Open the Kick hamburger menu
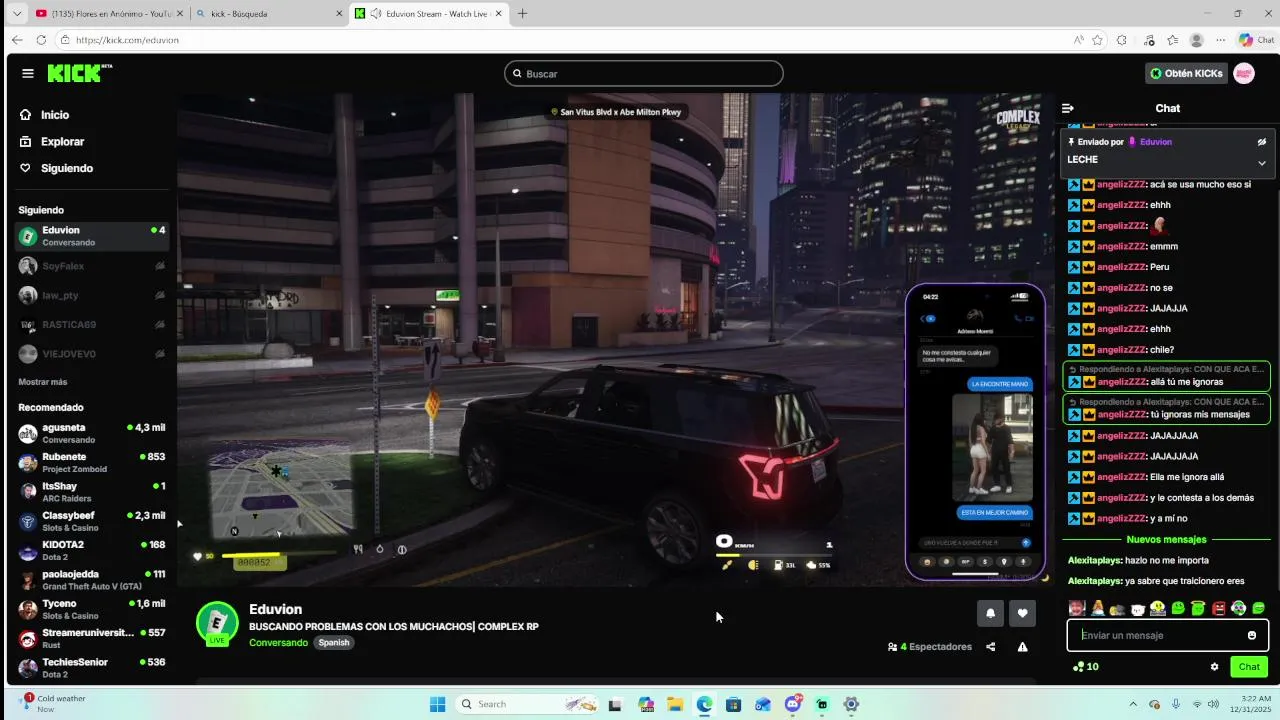Screen dimensions: 1280x720 tap(28, 73)
